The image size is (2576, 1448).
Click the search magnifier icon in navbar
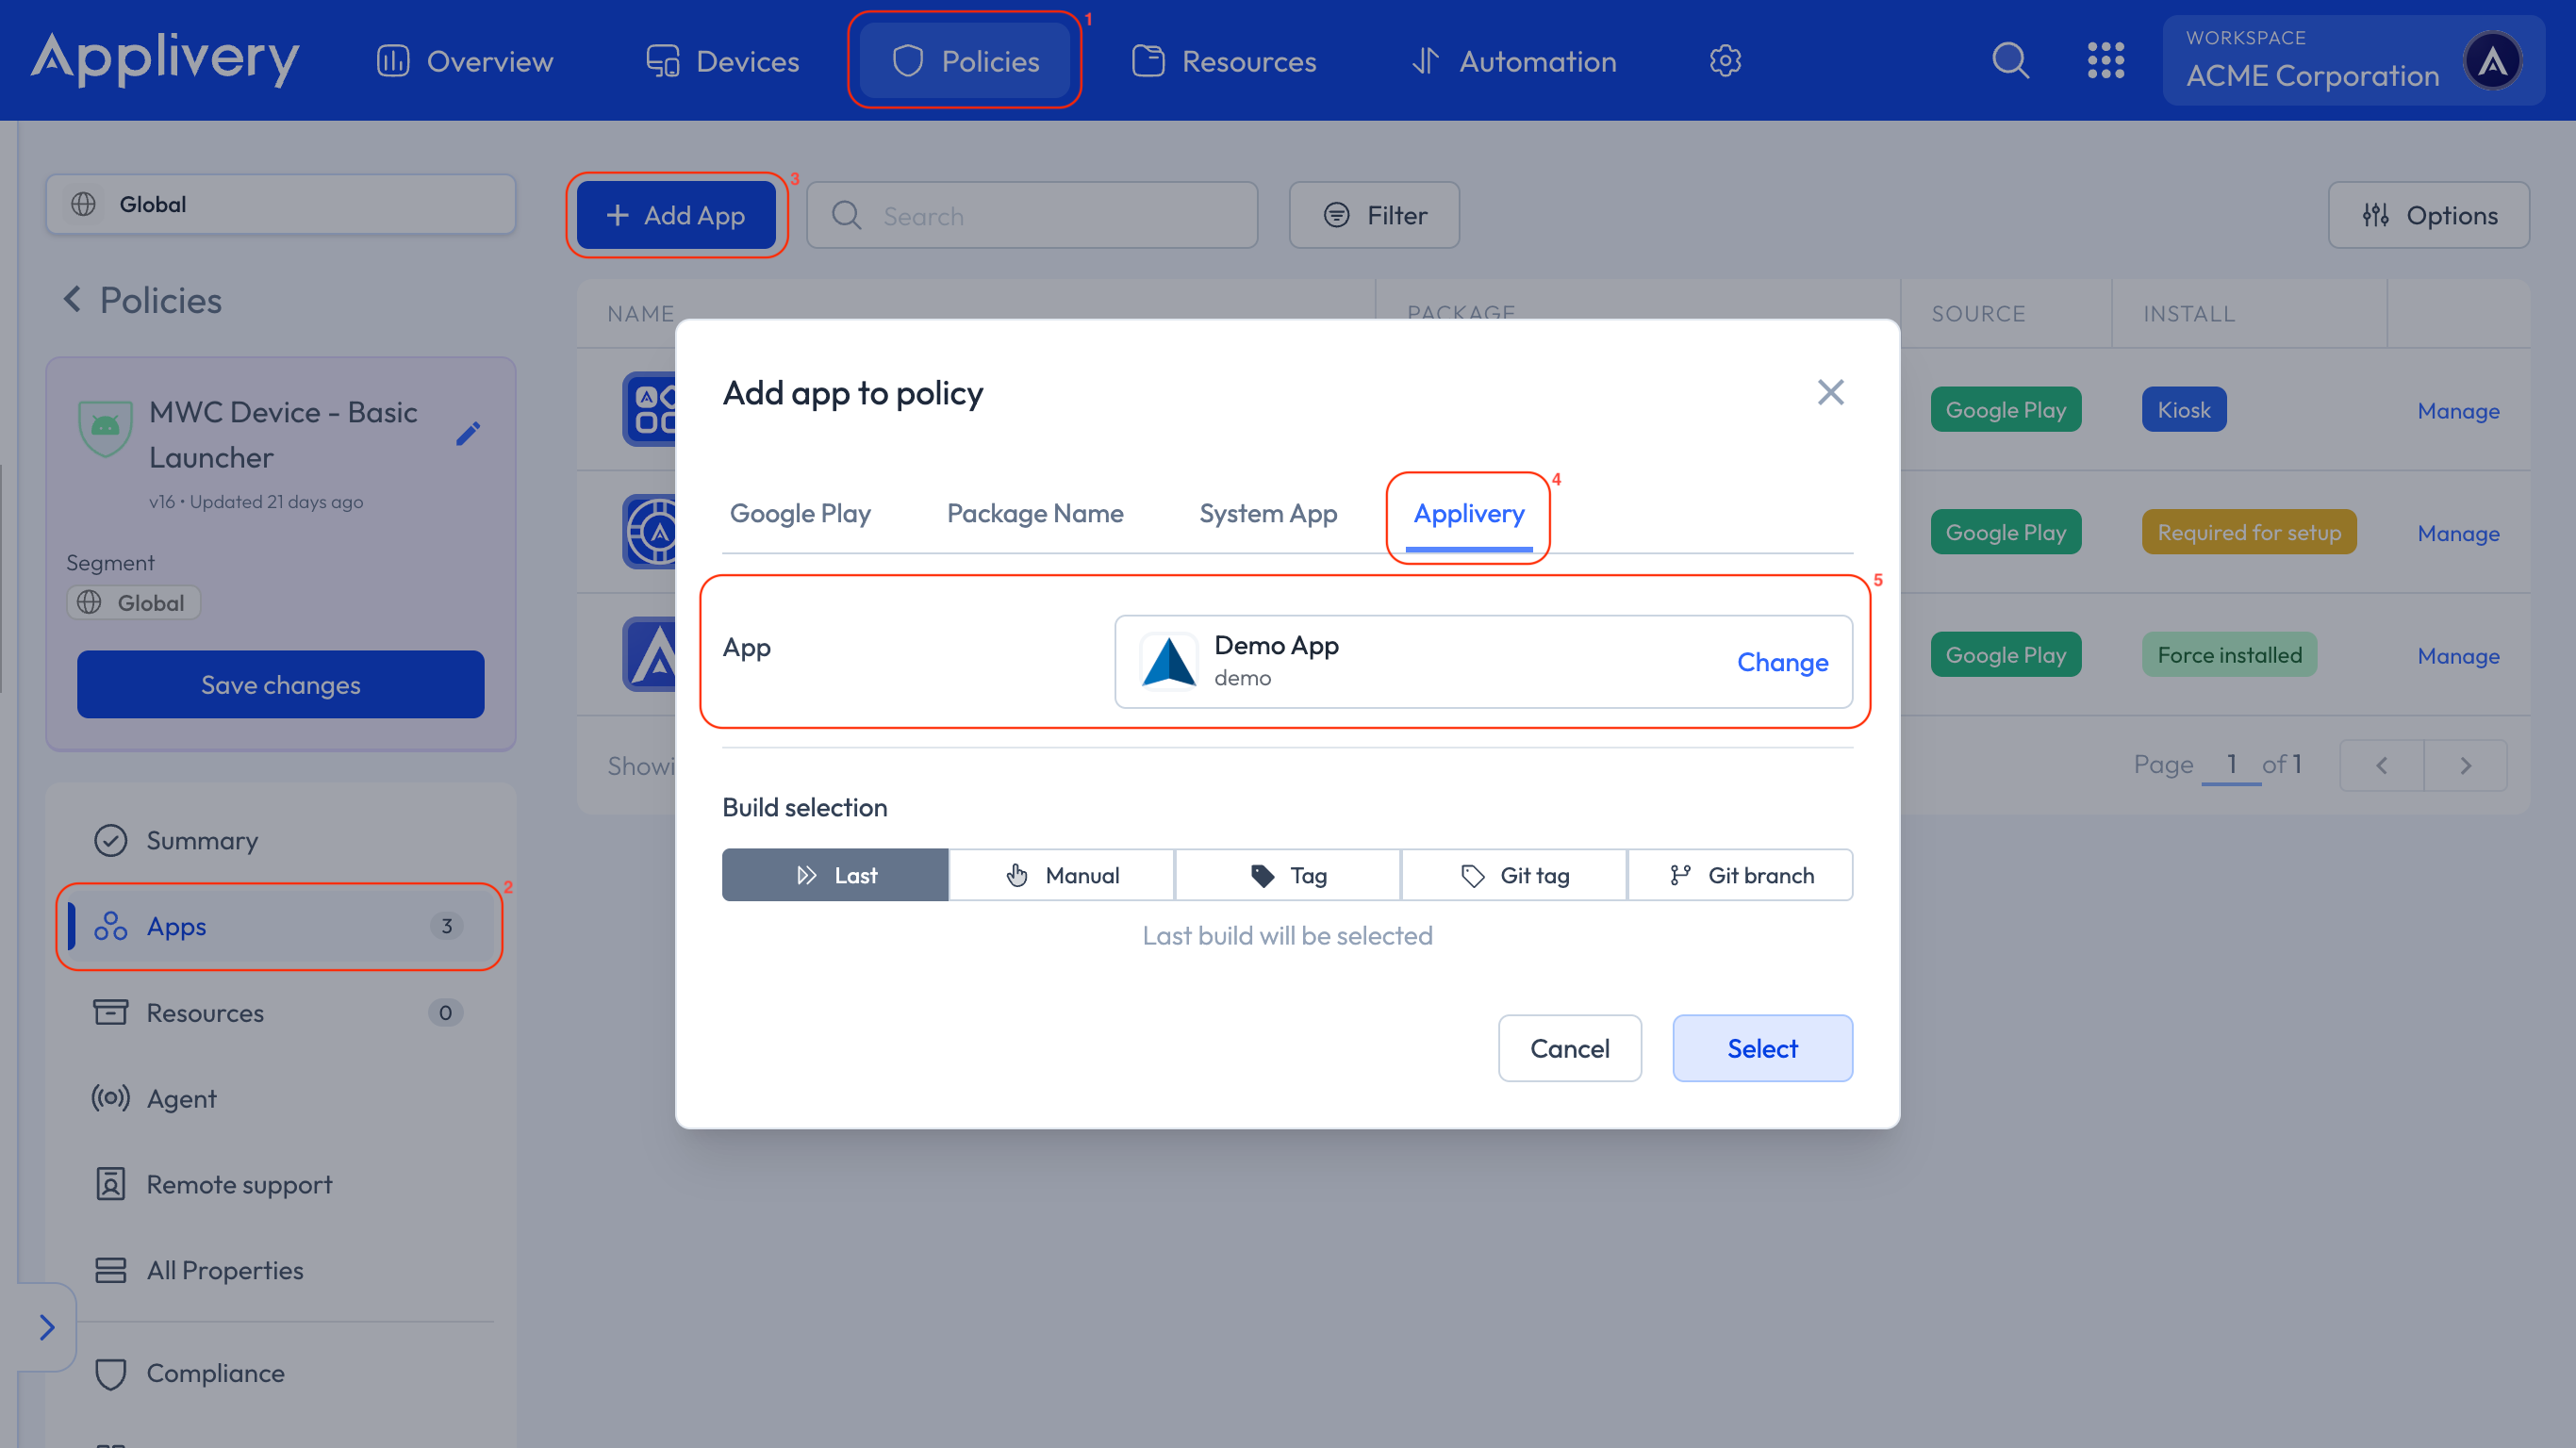(x=2010, y=60)
